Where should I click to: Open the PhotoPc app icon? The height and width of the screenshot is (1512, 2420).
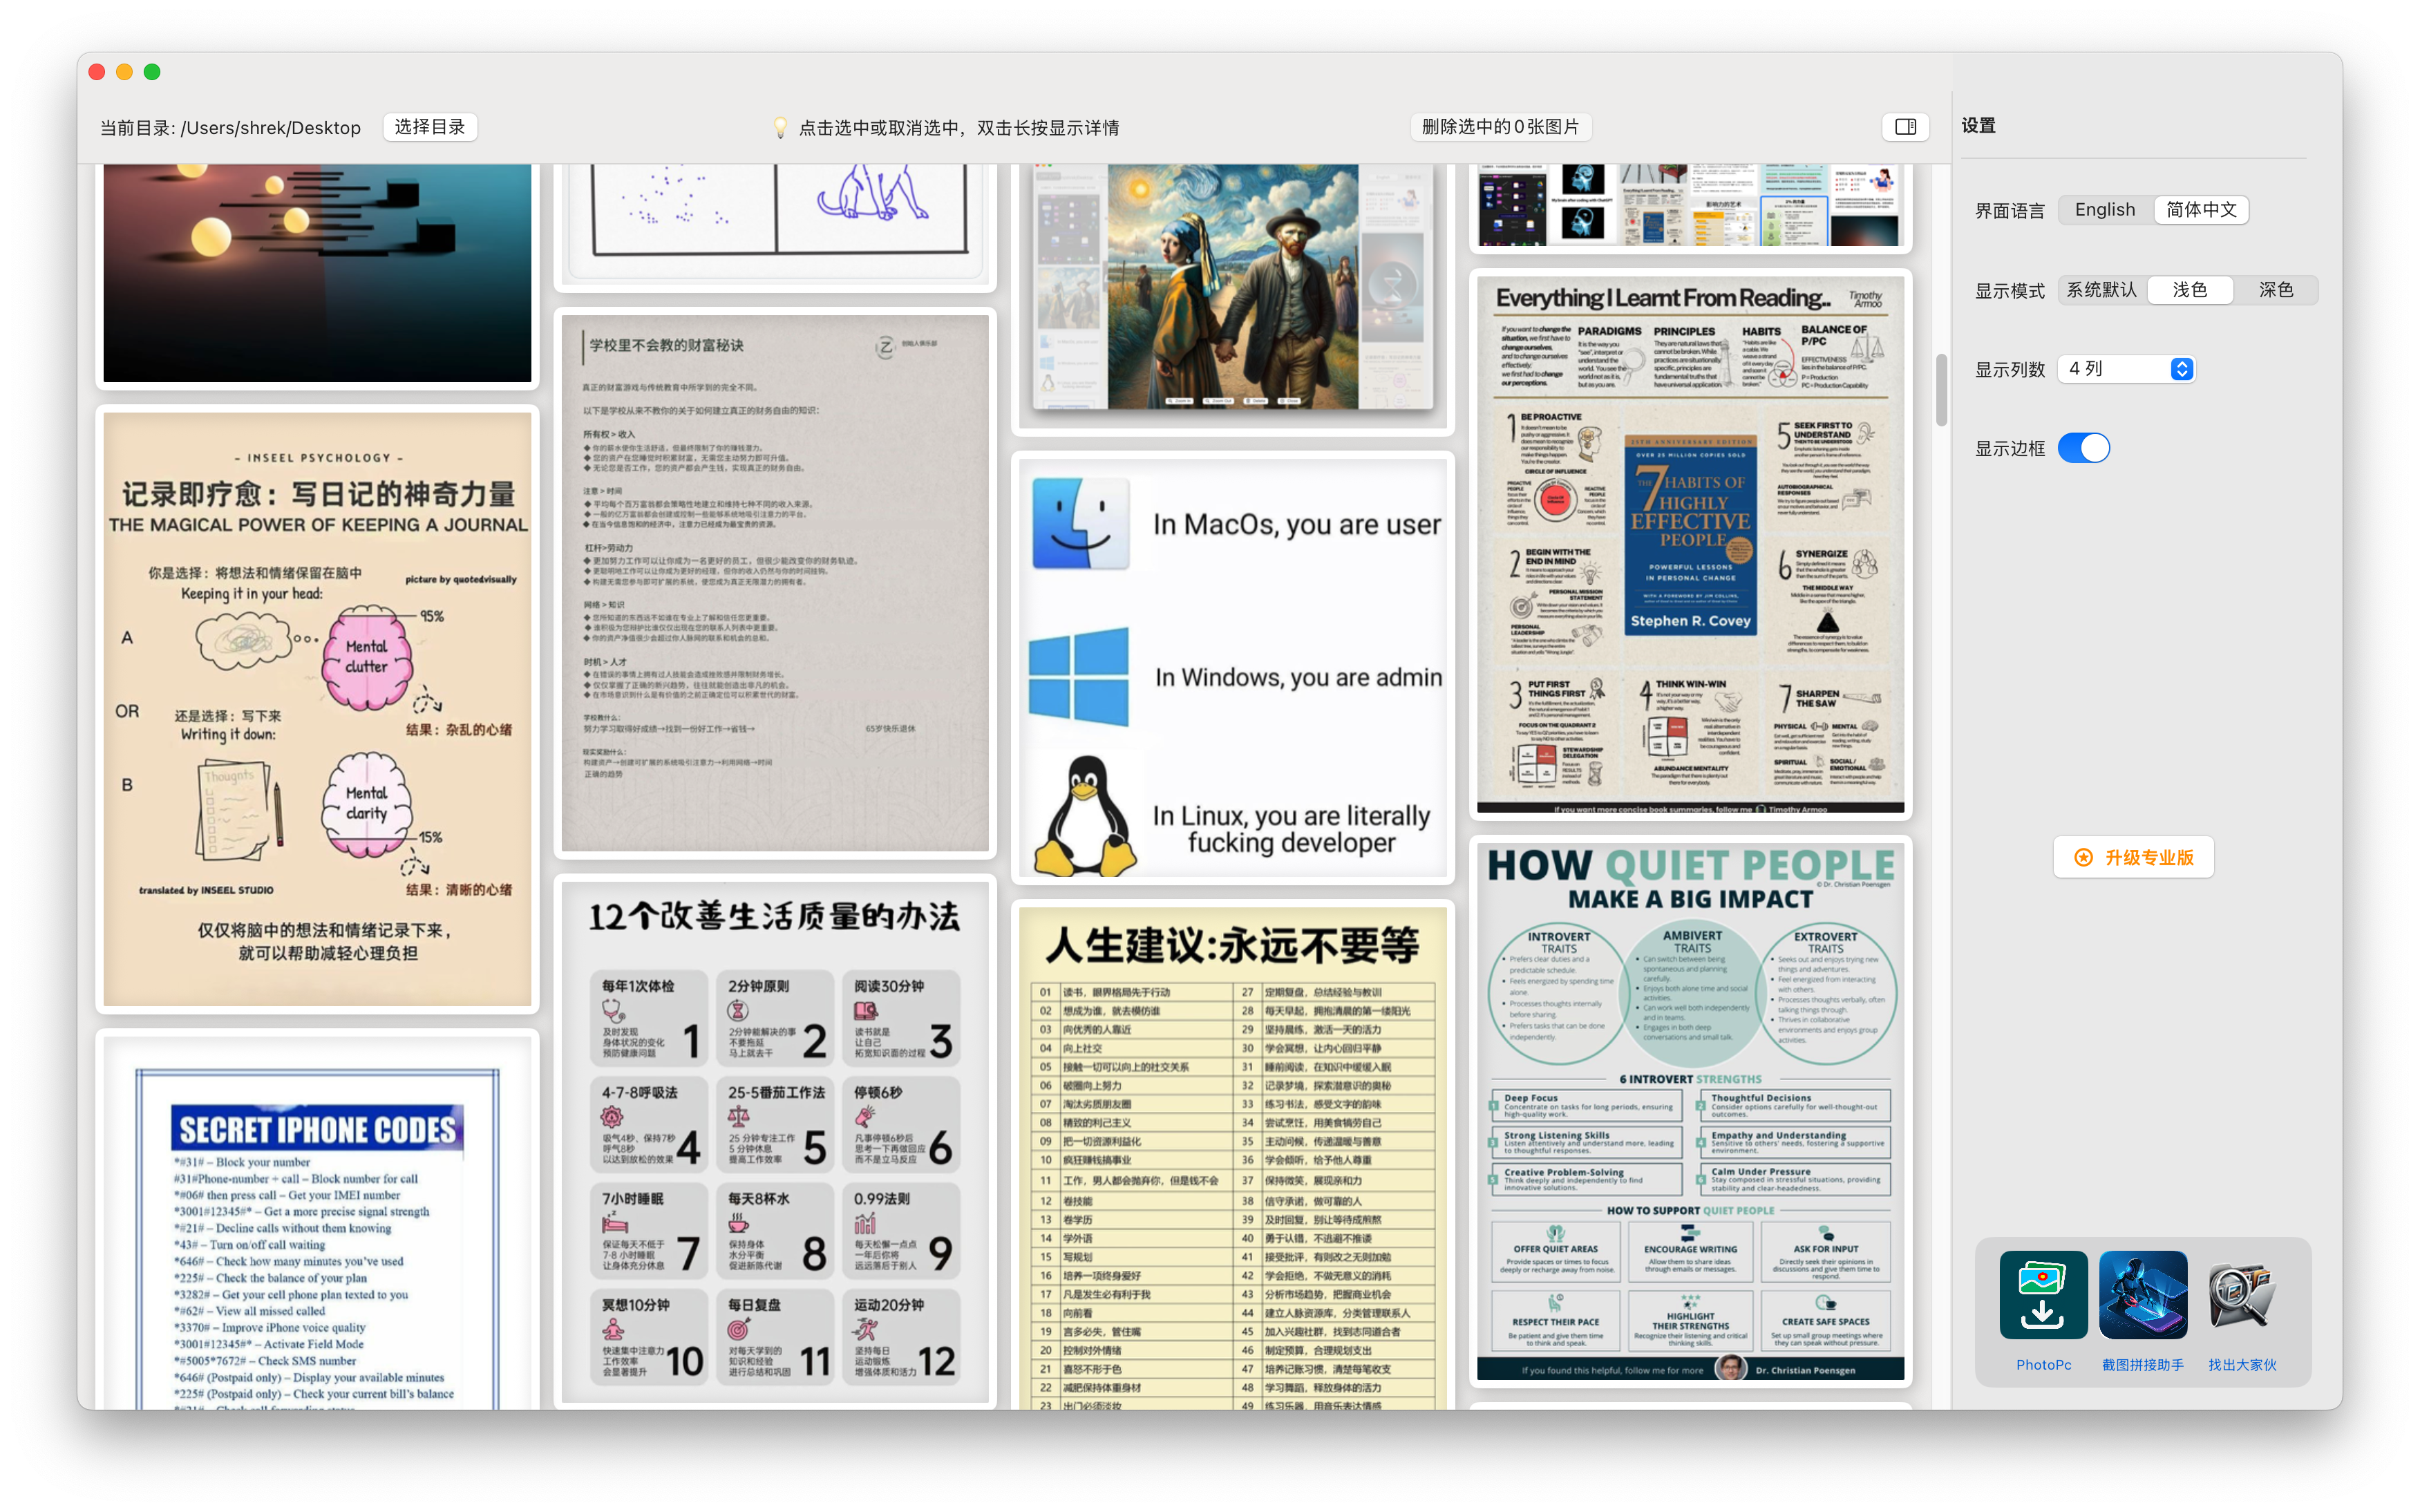coord(2043,1294)
